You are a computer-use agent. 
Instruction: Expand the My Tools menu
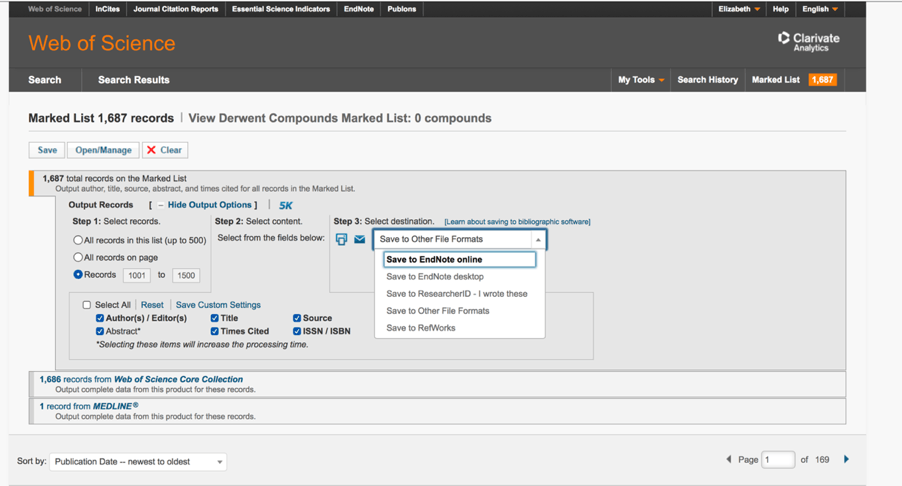[x=641, y=80]
